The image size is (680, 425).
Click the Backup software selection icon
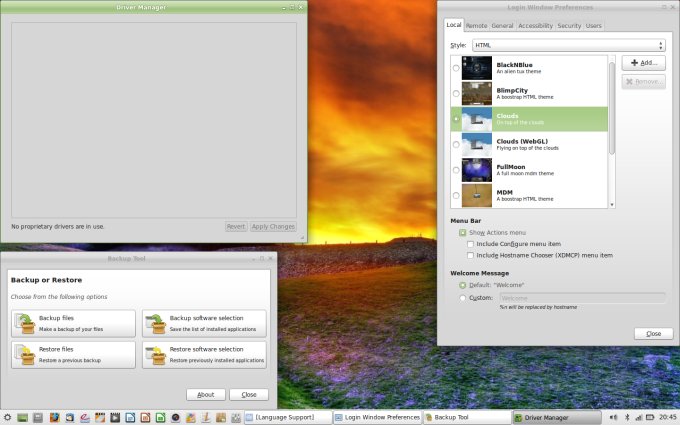tap(155, 323)
